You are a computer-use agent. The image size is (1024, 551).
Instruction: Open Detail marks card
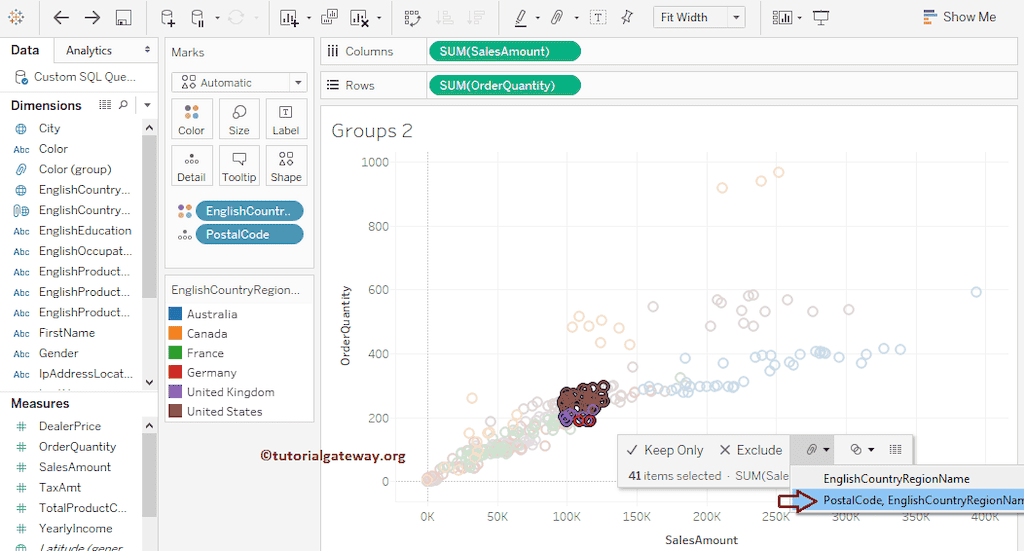point(191,166)
